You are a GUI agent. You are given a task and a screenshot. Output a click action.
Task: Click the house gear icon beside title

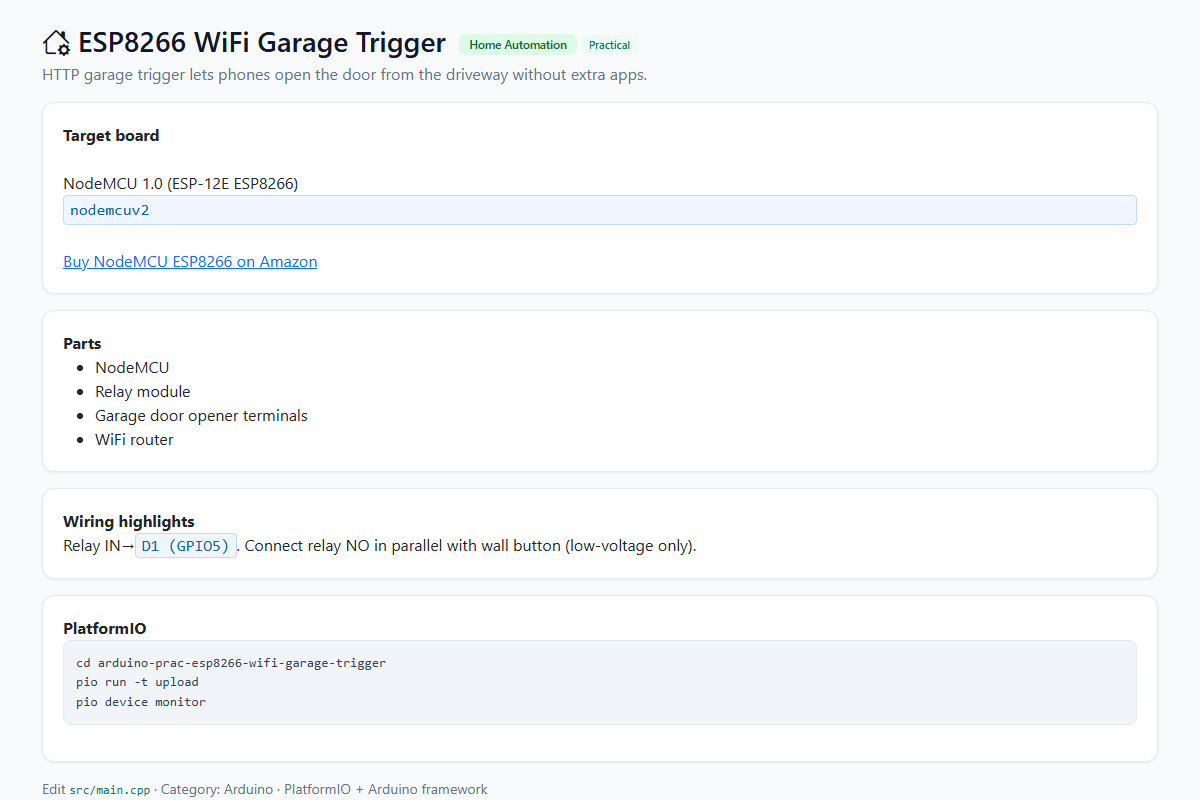tap(57, 43)
